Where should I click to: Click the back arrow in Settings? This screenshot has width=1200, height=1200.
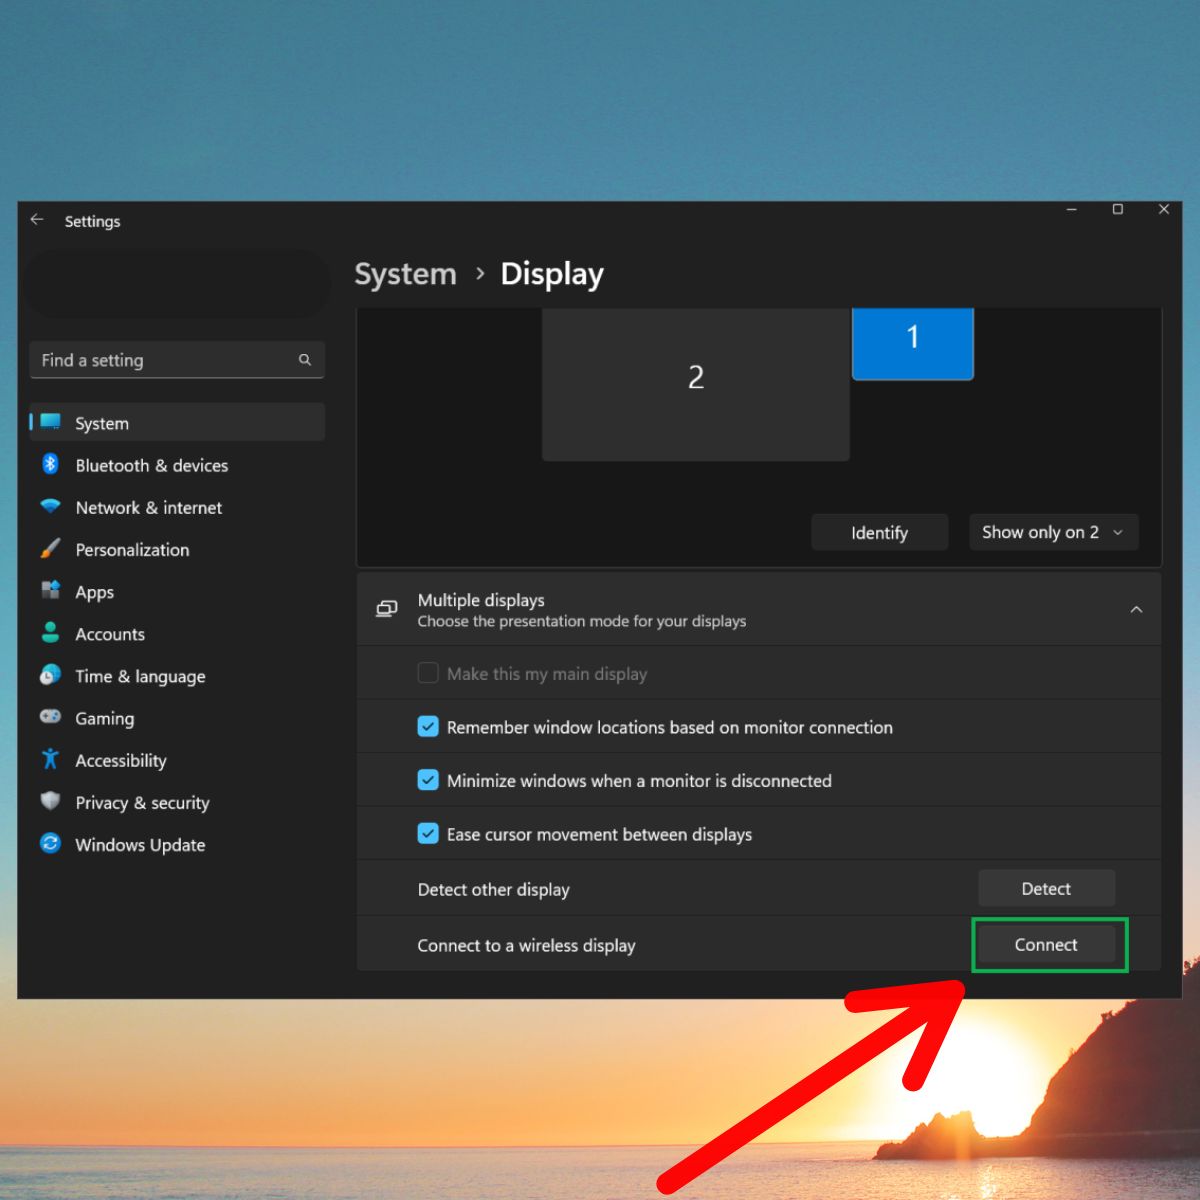coord(37,220)
